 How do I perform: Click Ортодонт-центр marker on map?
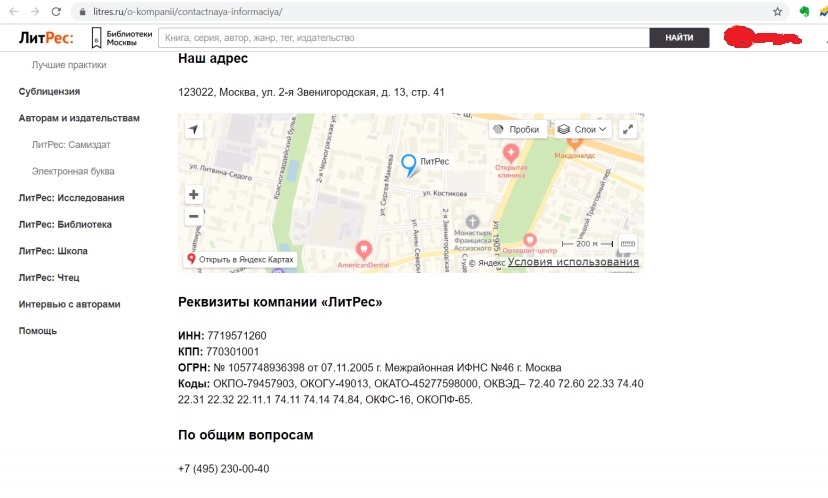point(530,240)
